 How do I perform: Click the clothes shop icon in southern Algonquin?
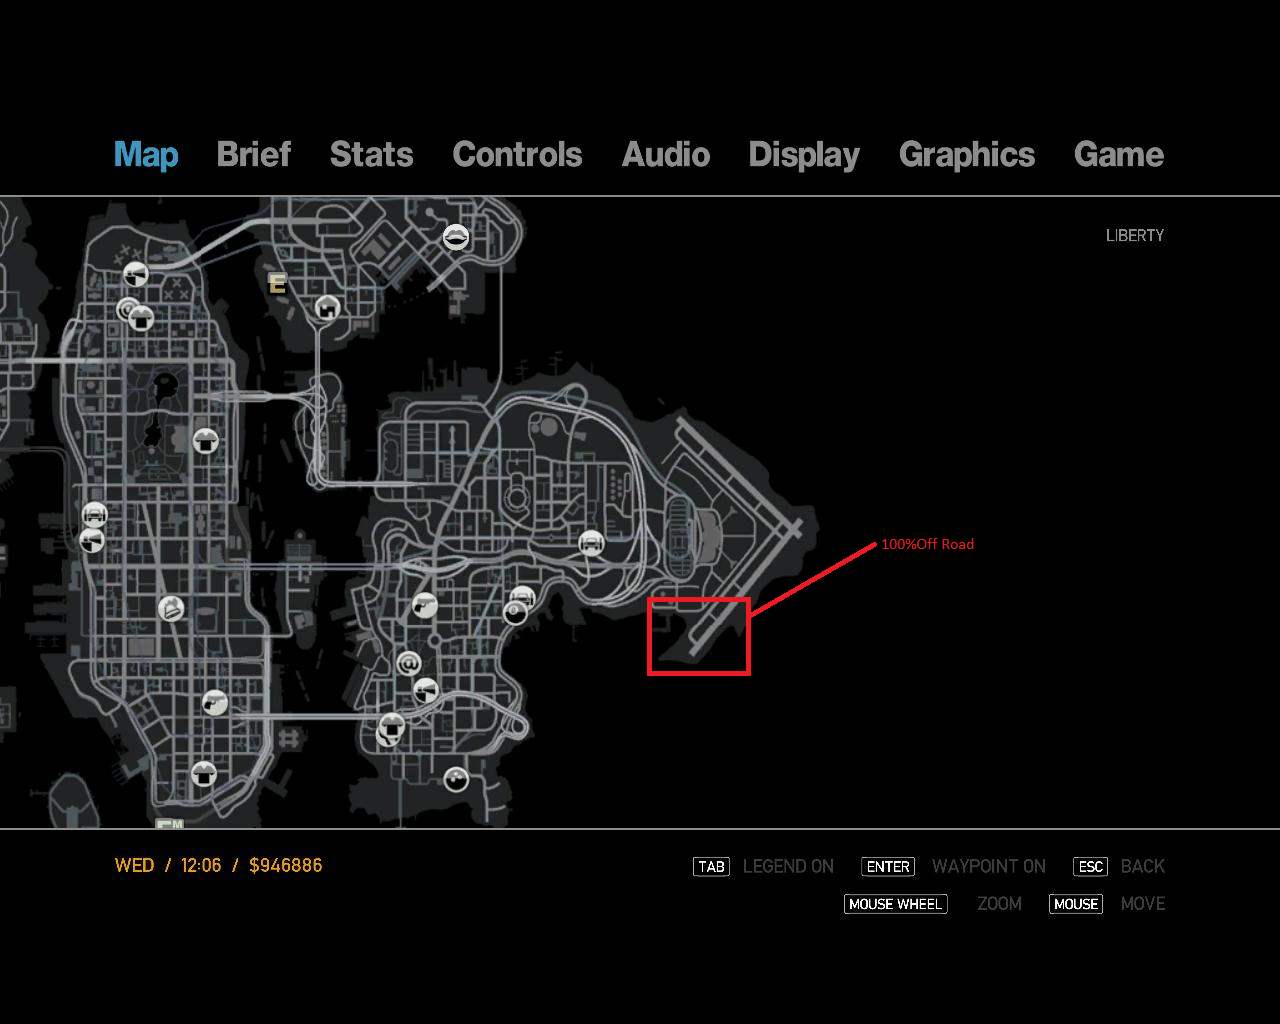[204, 773]
